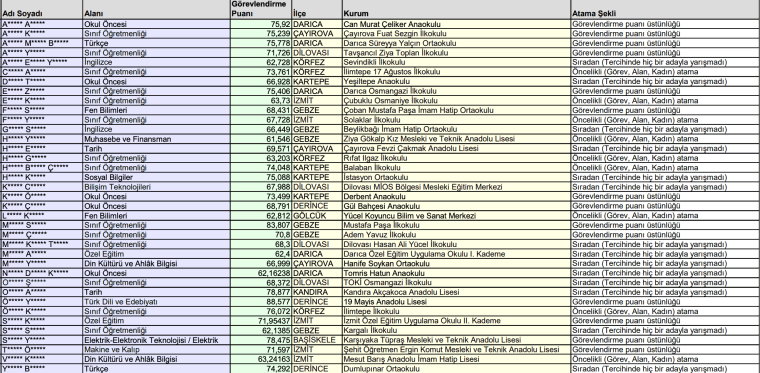The width and height of the screenshot is (760, 373).
Task: Select cell 'Beylikbağı İmam Hatip Ortaokulu'
Action: (x=456, y=130)
